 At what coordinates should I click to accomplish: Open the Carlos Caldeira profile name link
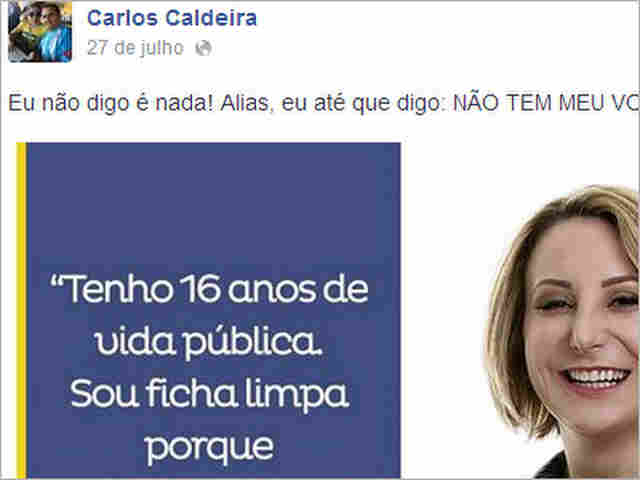[x=172, y=18]
